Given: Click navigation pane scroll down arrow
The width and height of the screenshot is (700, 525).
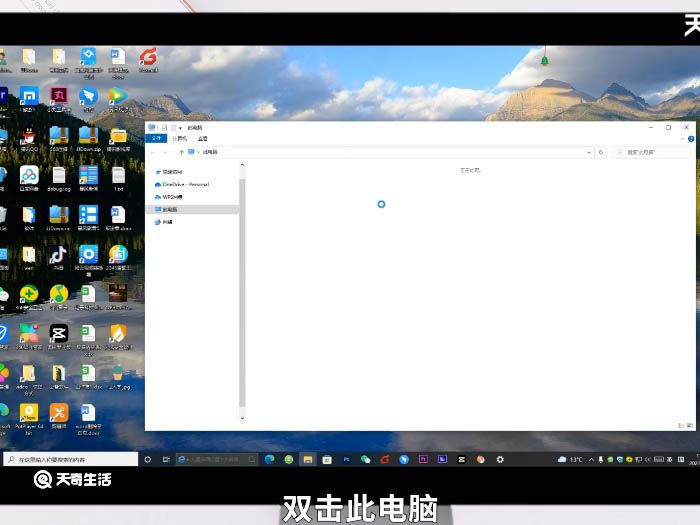Looking at the screenshot, I should pyautogui.click(x=242, y=418).
